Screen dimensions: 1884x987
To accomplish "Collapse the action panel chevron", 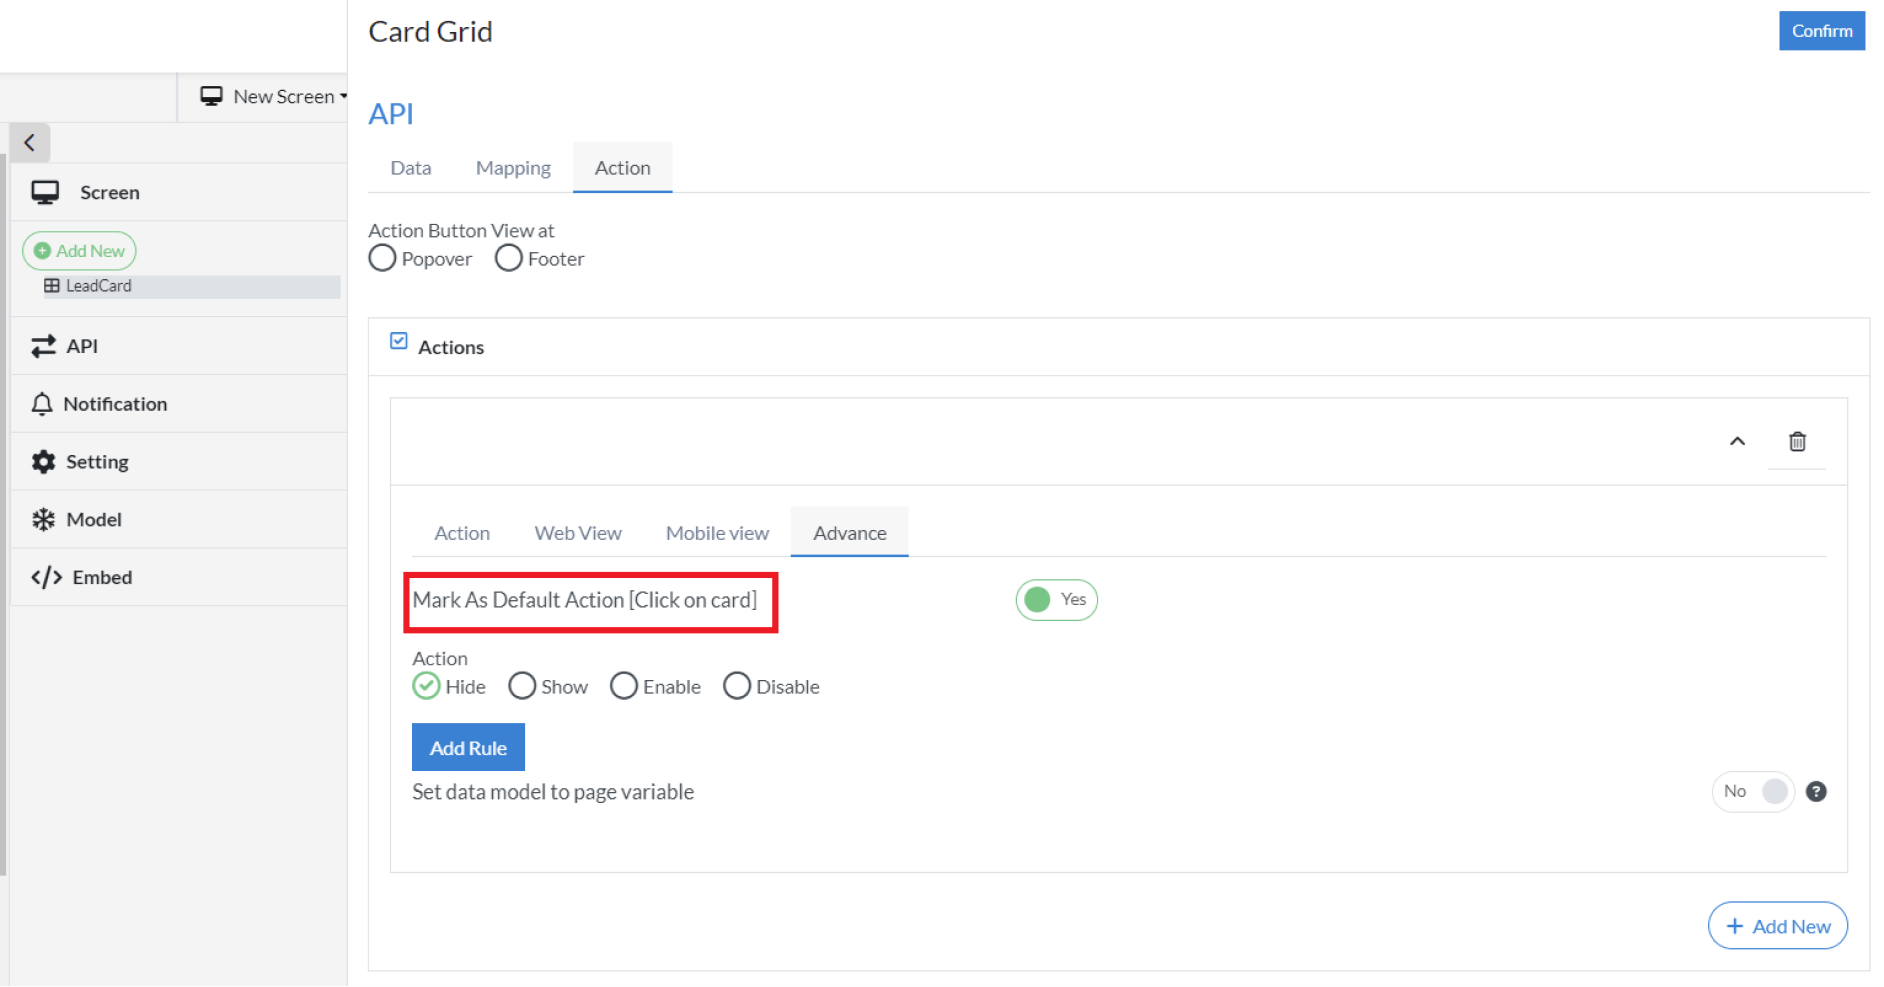I will pyautogui.click(x=1737, y=441).
